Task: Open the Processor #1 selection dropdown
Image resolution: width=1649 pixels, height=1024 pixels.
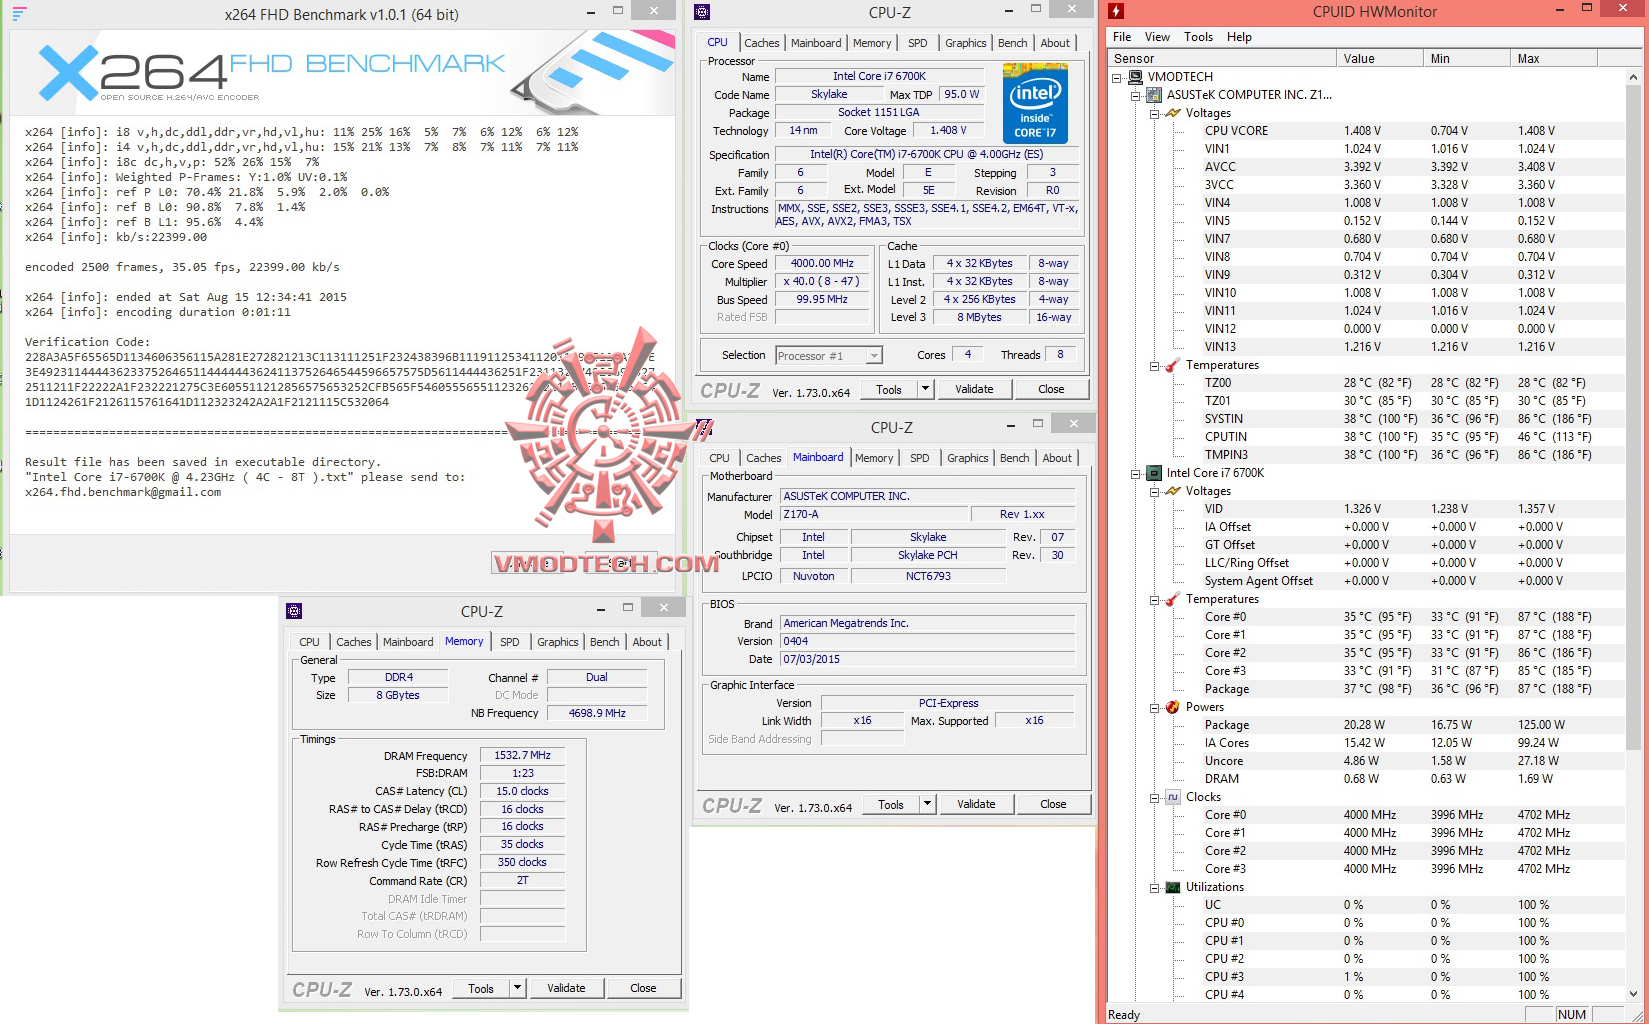Action: (874, 356)
